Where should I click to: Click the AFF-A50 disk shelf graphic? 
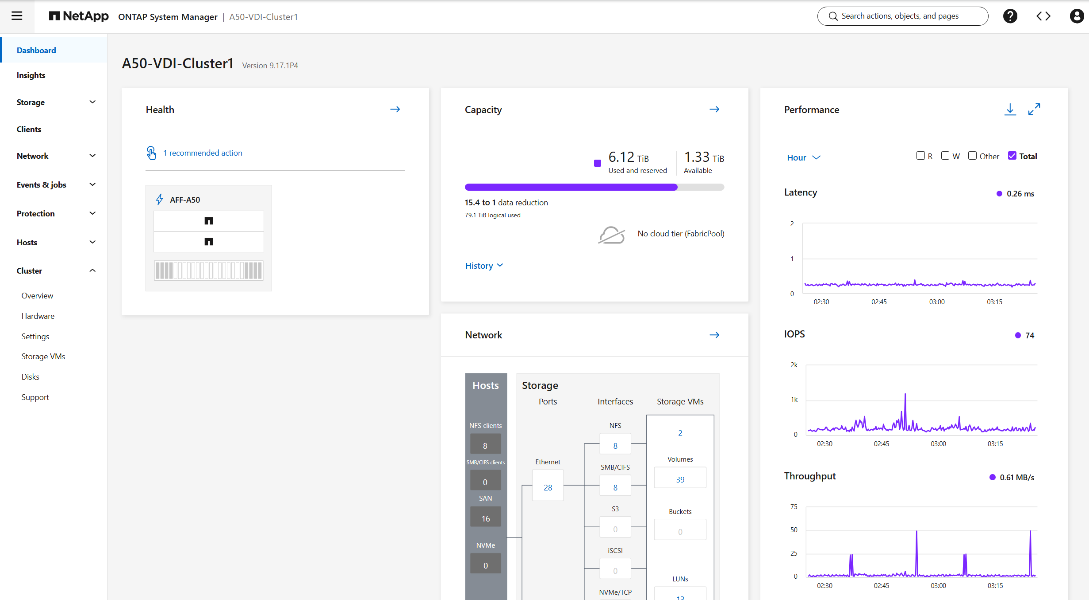pyautogui.click(x=208, y=270)
